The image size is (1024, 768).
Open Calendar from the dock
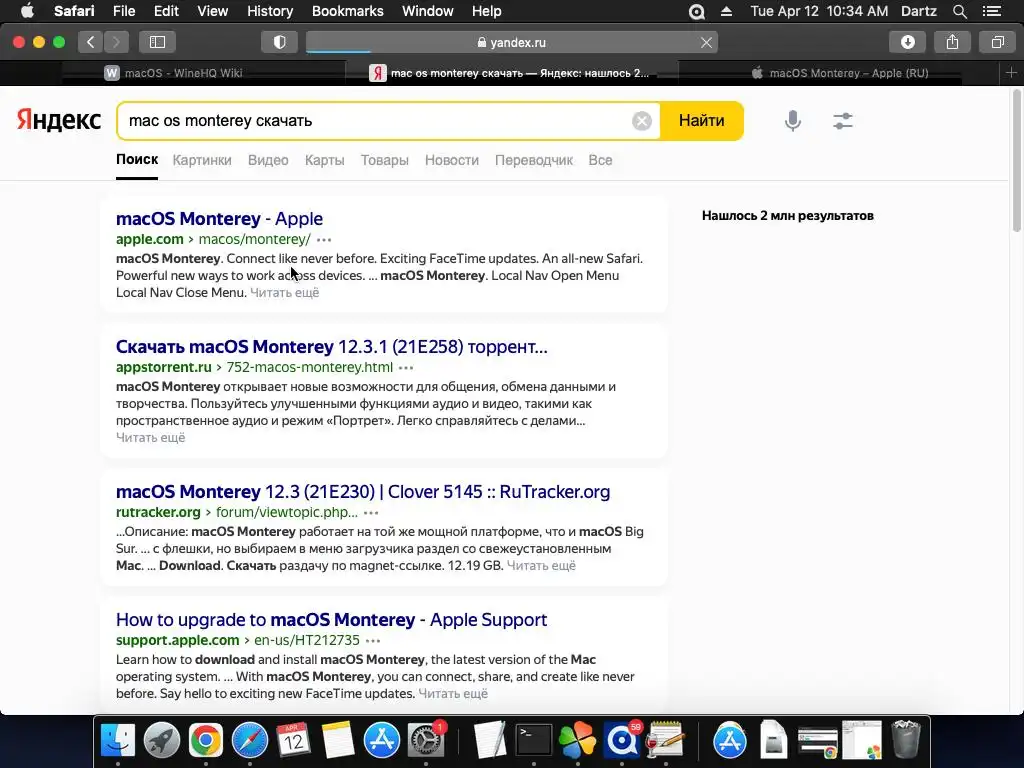click(293, 741)
